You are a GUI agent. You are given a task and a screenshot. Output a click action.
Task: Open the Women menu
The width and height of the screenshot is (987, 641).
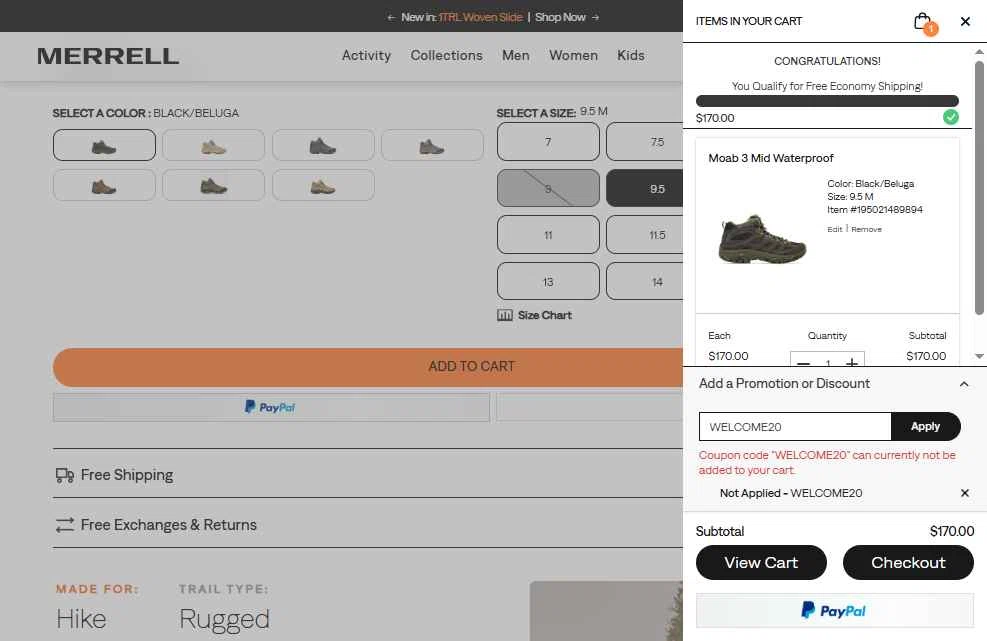click(x=573, y=55)
